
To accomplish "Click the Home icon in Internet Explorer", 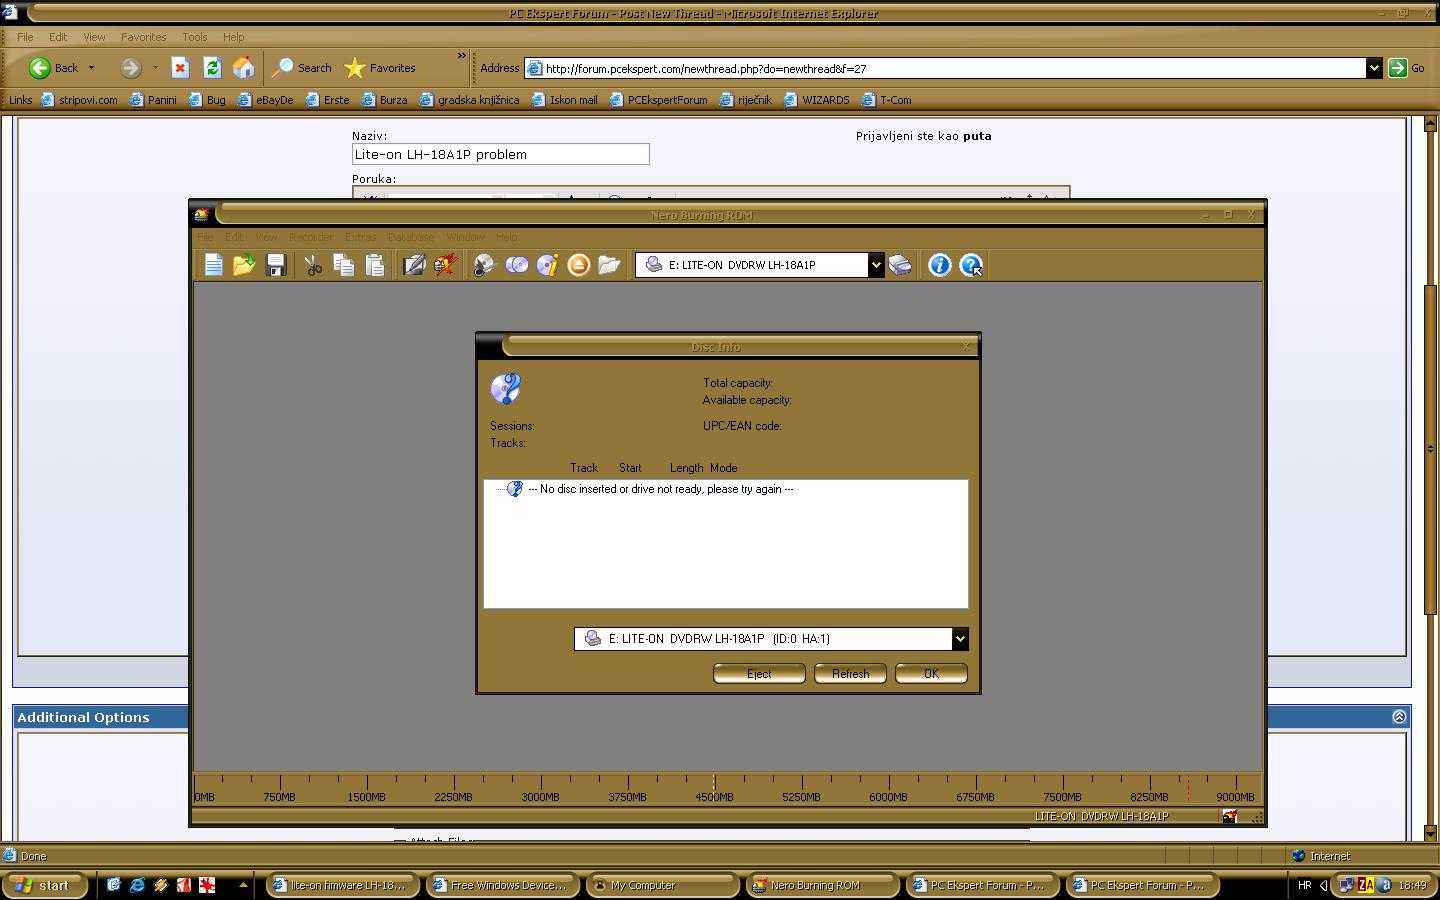I will [243, 68].
